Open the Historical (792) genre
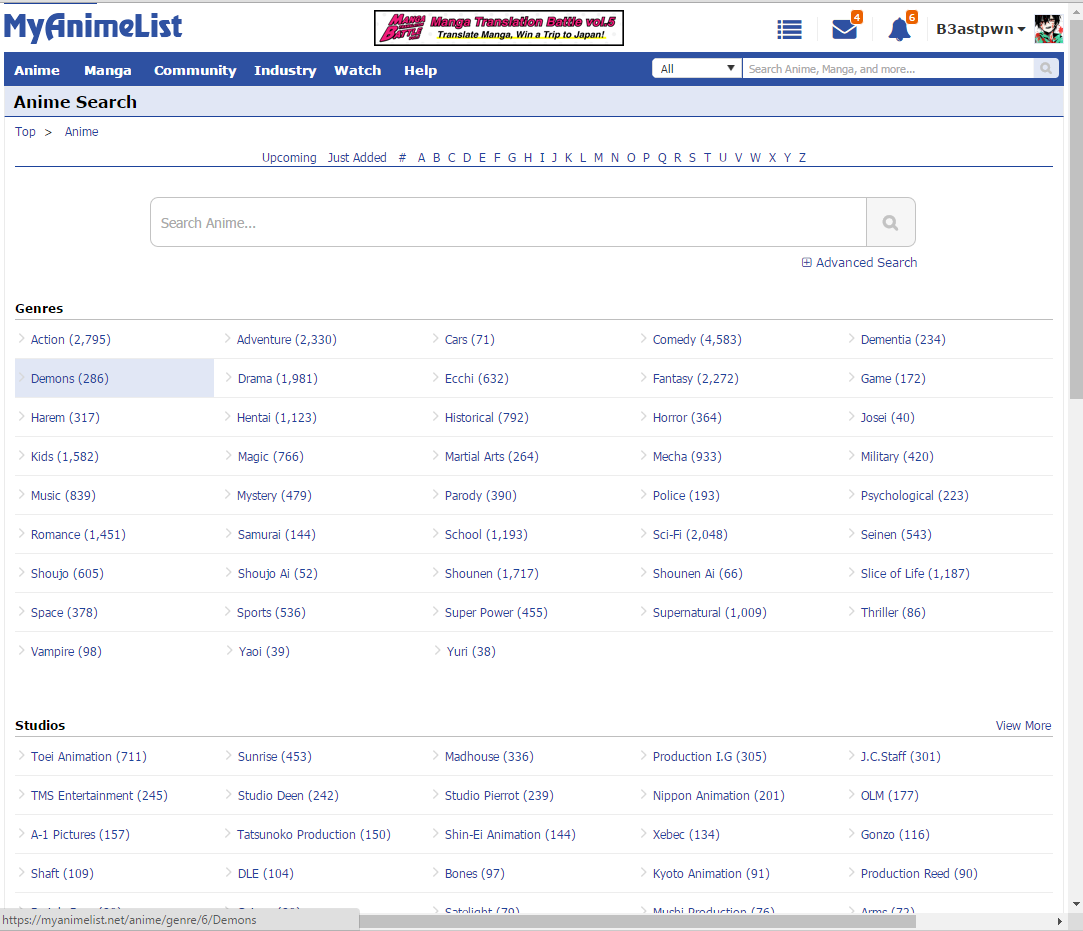The width and height of the screenshot is (1083, 931). point(486,418)
